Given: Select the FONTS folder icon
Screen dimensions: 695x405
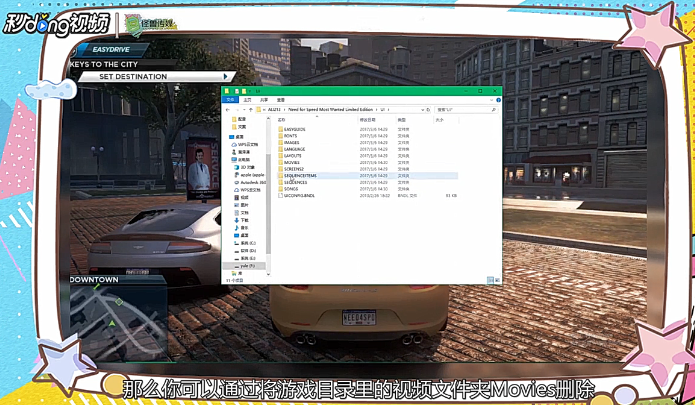Looking at the screenshot, I should tap(281, 136).
